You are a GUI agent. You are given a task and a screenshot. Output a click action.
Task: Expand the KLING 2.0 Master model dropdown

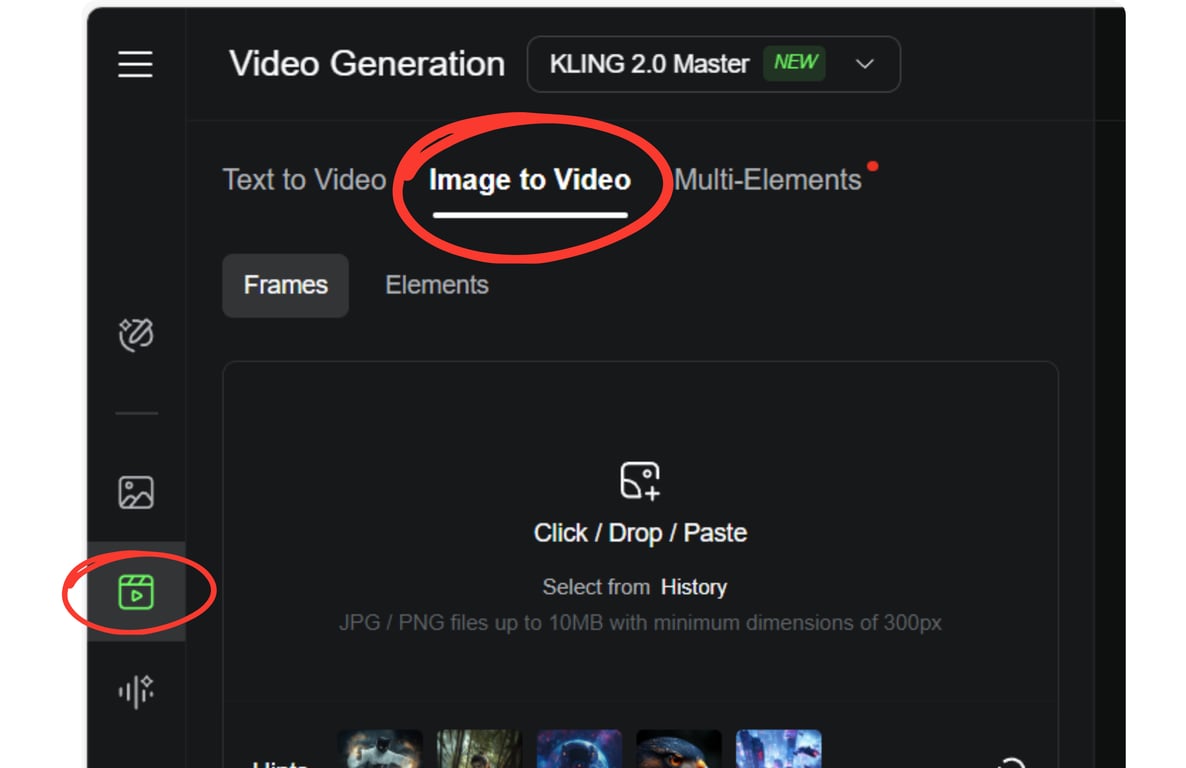713,64
